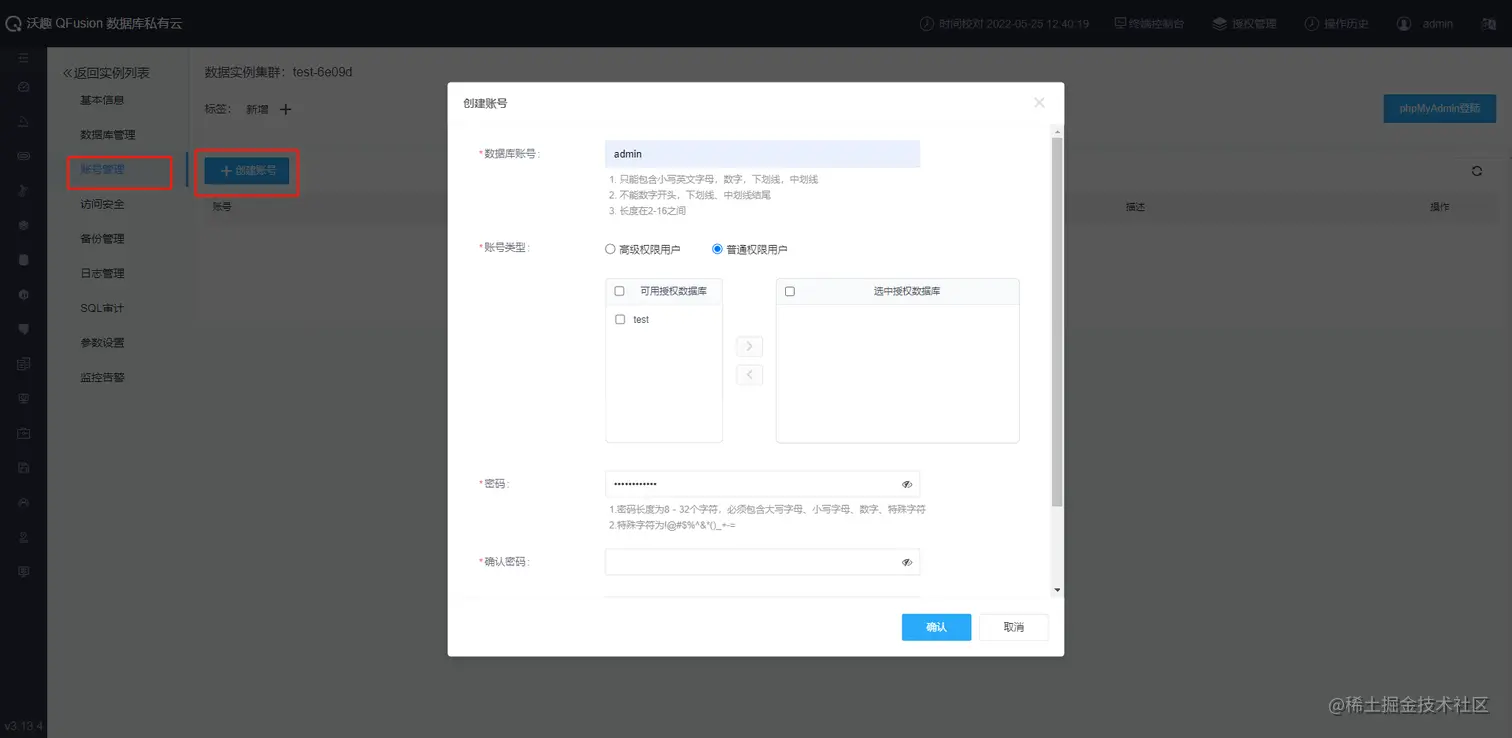Screen dimensions: 1512x738
Task: Click the dialog scrollbar down arrow
Action: pos(1058,590)
